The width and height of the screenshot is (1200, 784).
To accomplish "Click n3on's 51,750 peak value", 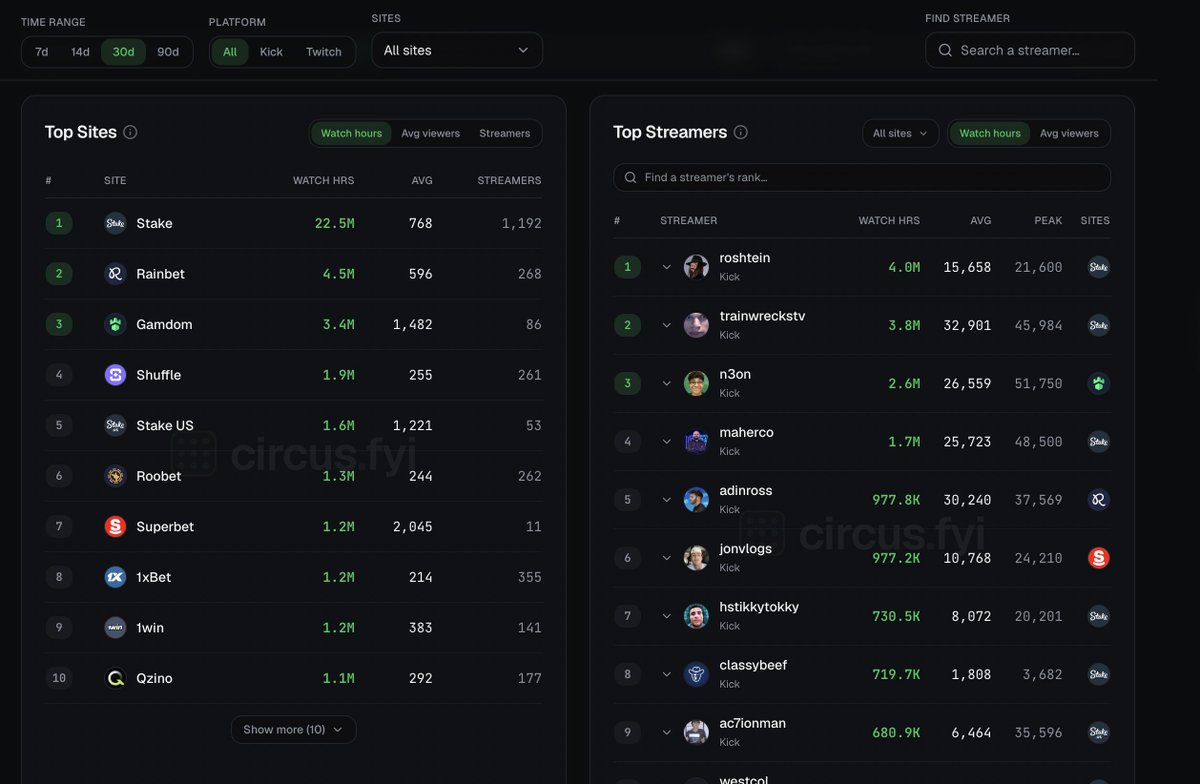I will [1038, 383].
